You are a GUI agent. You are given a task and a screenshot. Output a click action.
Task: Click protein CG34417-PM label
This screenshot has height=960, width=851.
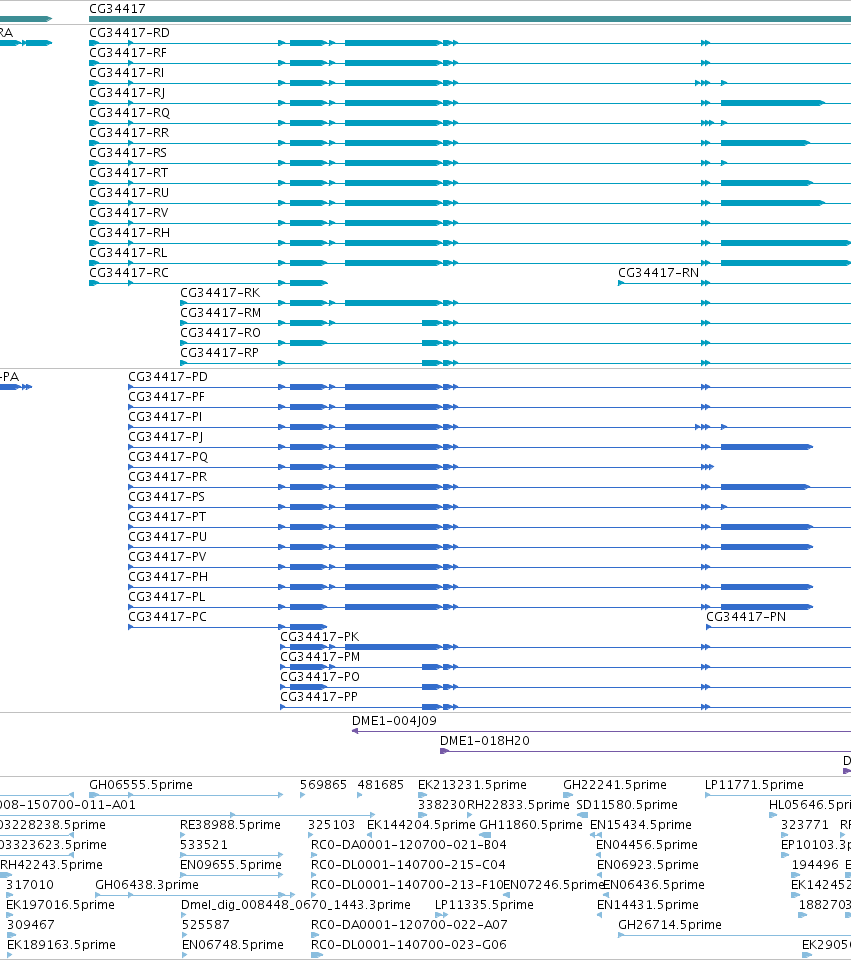[x=320, y=657]
